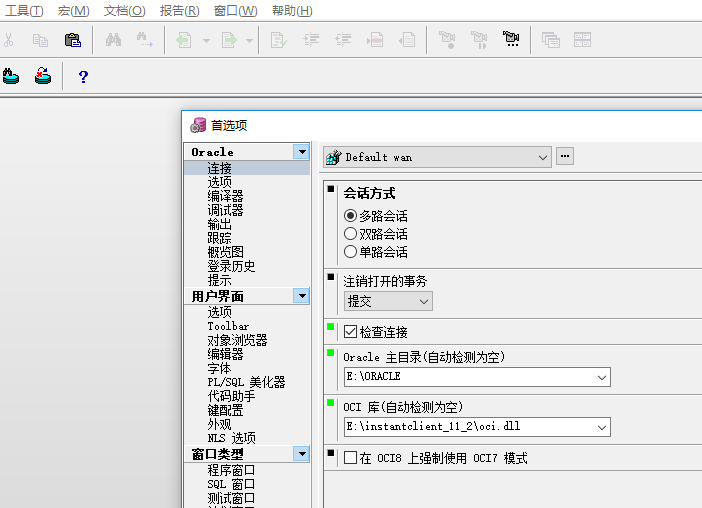Select 代码助手 in the preferences tree
This screenshot has width=702, height=508.
pos(231,396)
